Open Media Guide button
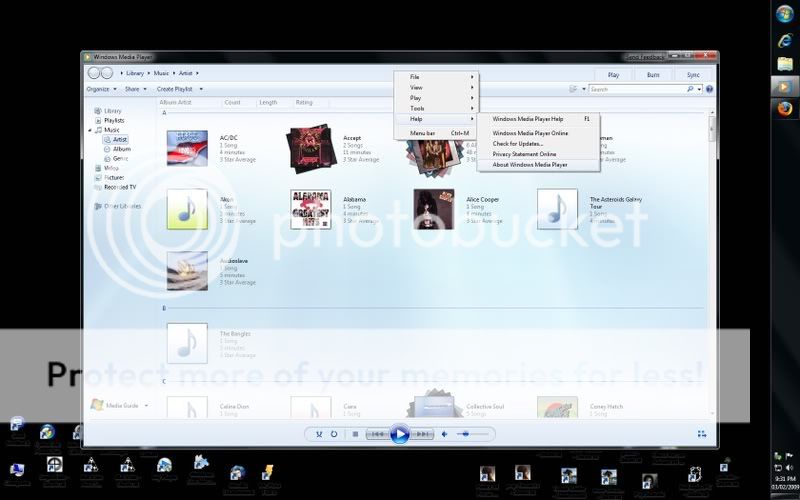Image resolution: width=800 pixels, height=500 pixels. pyautogui.click(x=115, y=405)
